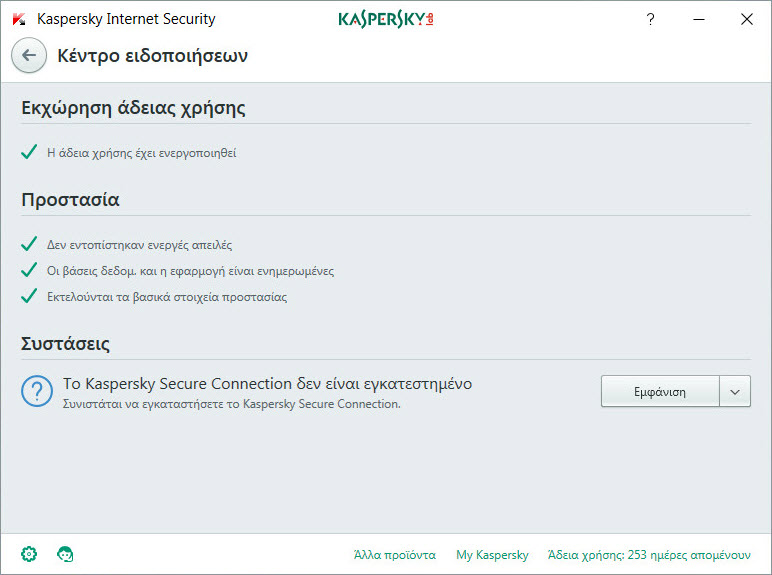Screen dimensions: 772x575
Task: Open the Άδεια χρήσης 253 ημέρες link
Action: [x=649, y=555]
